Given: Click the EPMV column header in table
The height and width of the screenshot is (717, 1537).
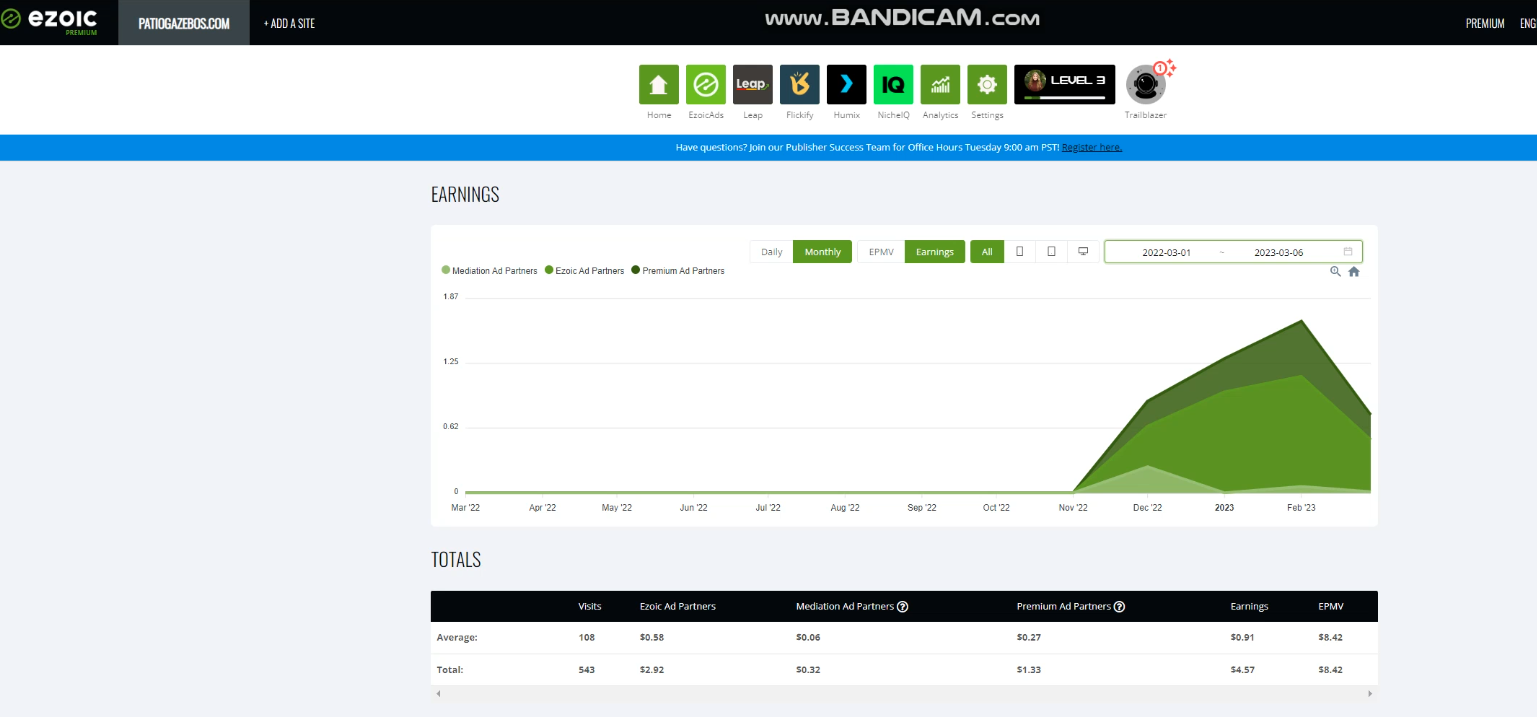Looking at the screenshot, I should click(1330, 606).
